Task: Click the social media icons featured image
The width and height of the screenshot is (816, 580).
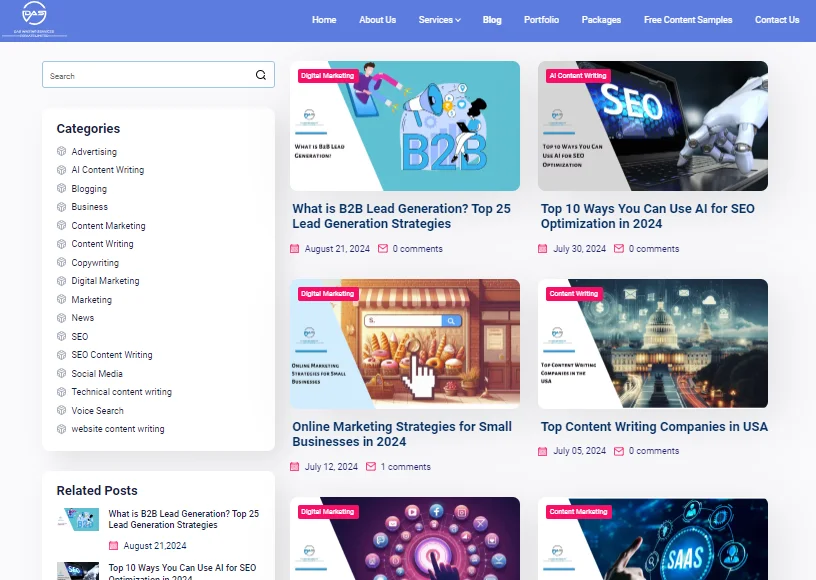Action: [x=405, y=539]
